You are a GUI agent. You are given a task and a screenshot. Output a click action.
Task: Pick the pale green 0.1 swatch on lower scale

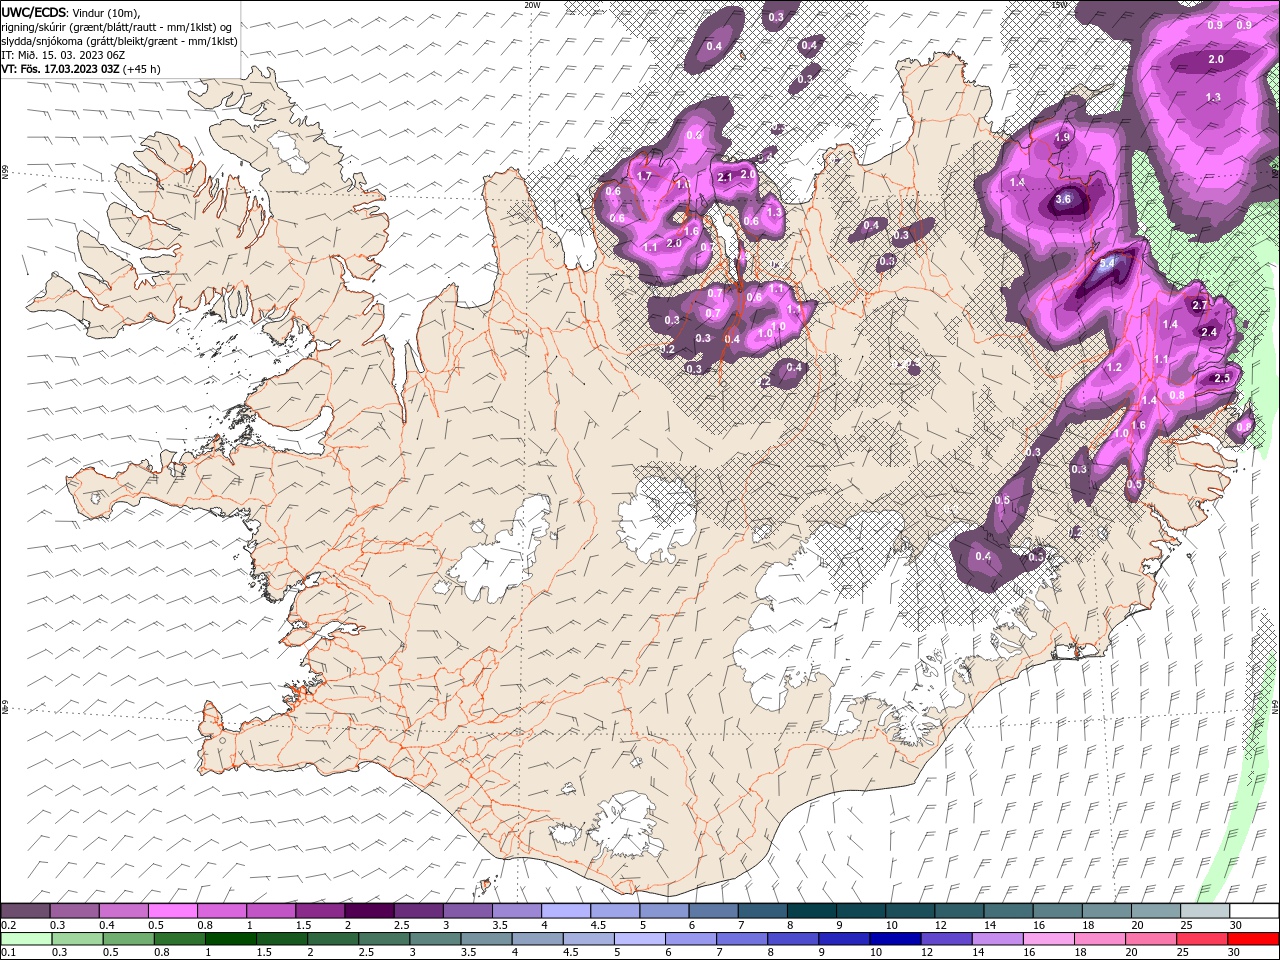pyautogui.click(x=25, y=939)
